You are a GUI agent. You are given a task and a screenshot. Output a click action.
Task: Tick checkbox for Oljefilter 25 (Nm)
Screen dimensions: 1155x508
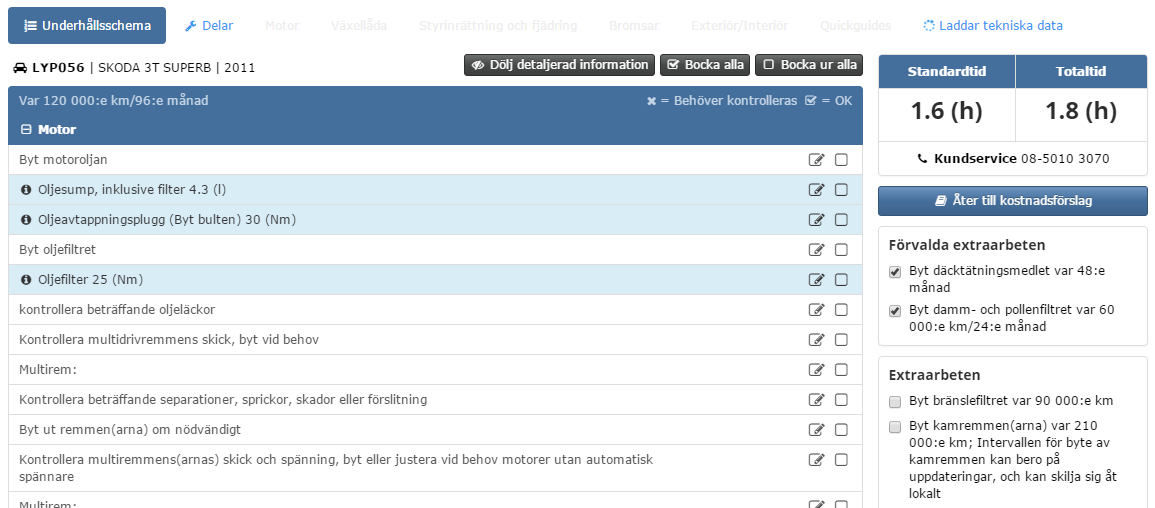[841, 280]
